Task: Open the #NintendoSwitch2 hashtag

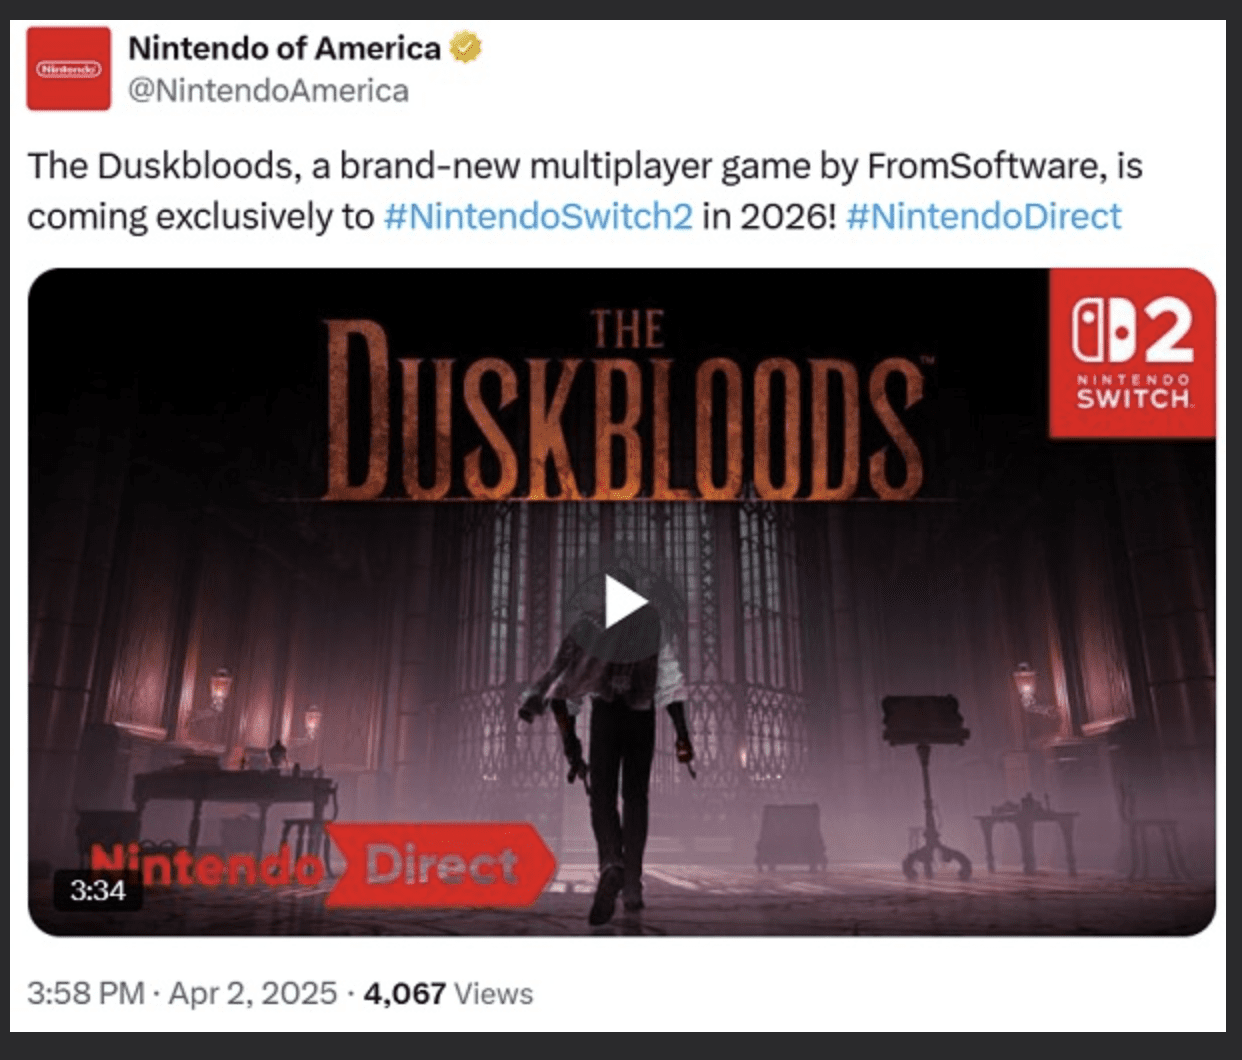Action: tap(538, 216)
